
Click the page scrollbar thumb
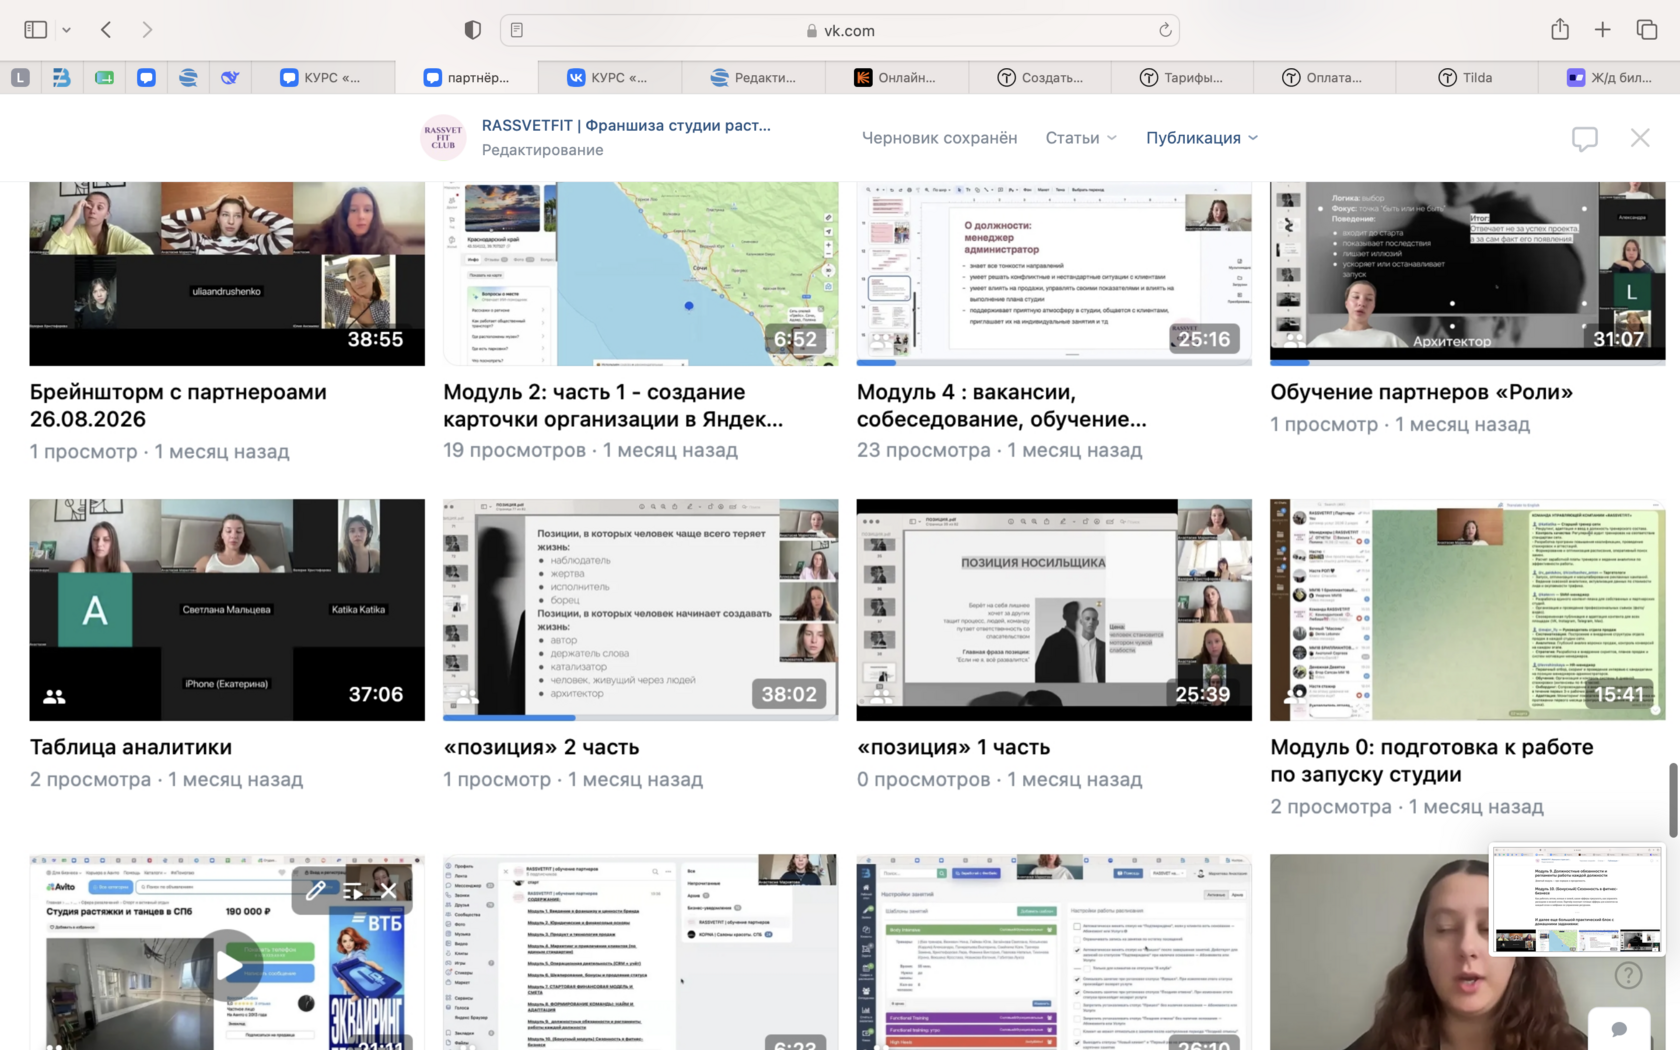point(1673,800)
